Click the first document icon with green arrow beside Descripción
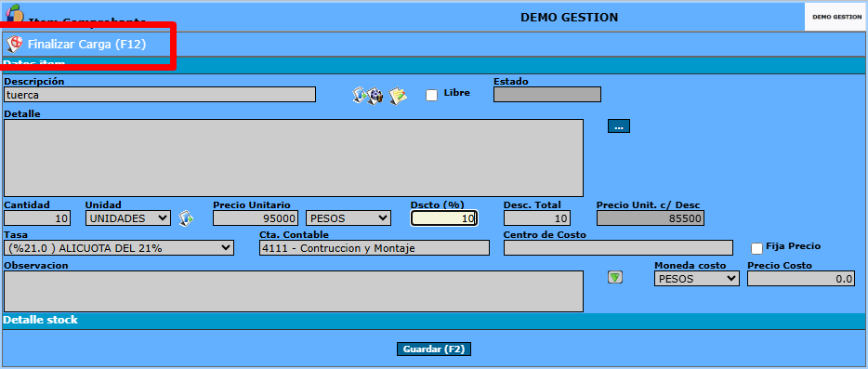Image resolution: width=868 pixels, height=369 pixels. click(359, 95)
